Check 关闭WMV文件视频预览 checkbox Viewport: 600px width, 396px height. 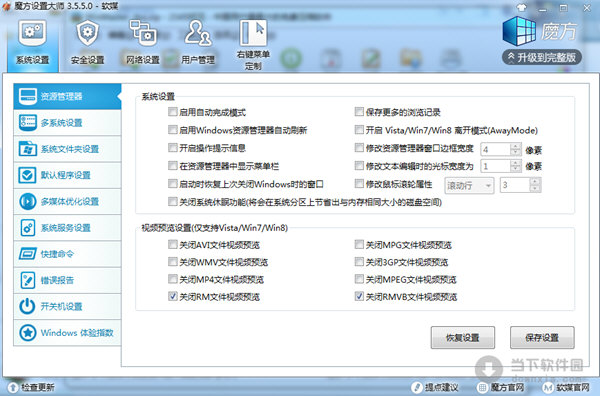coord(173,262)
